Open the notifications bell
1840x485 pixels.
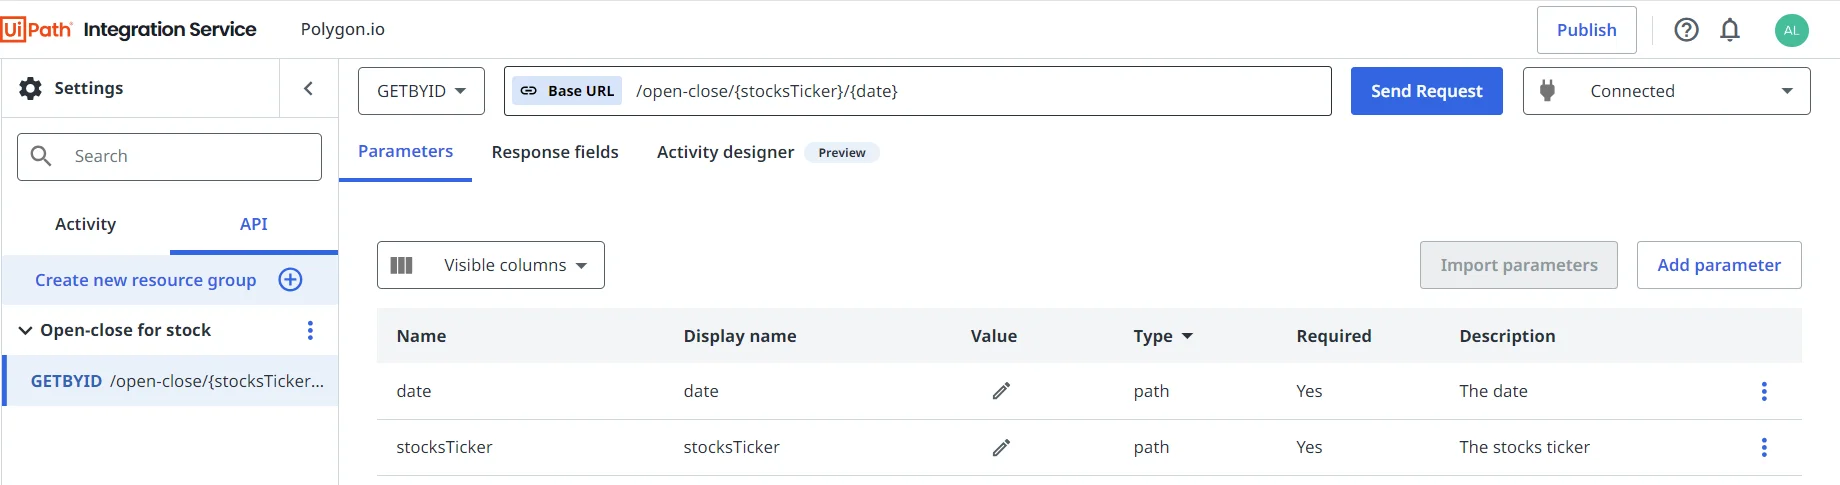pyautogui.click(x=1730, y=30)
